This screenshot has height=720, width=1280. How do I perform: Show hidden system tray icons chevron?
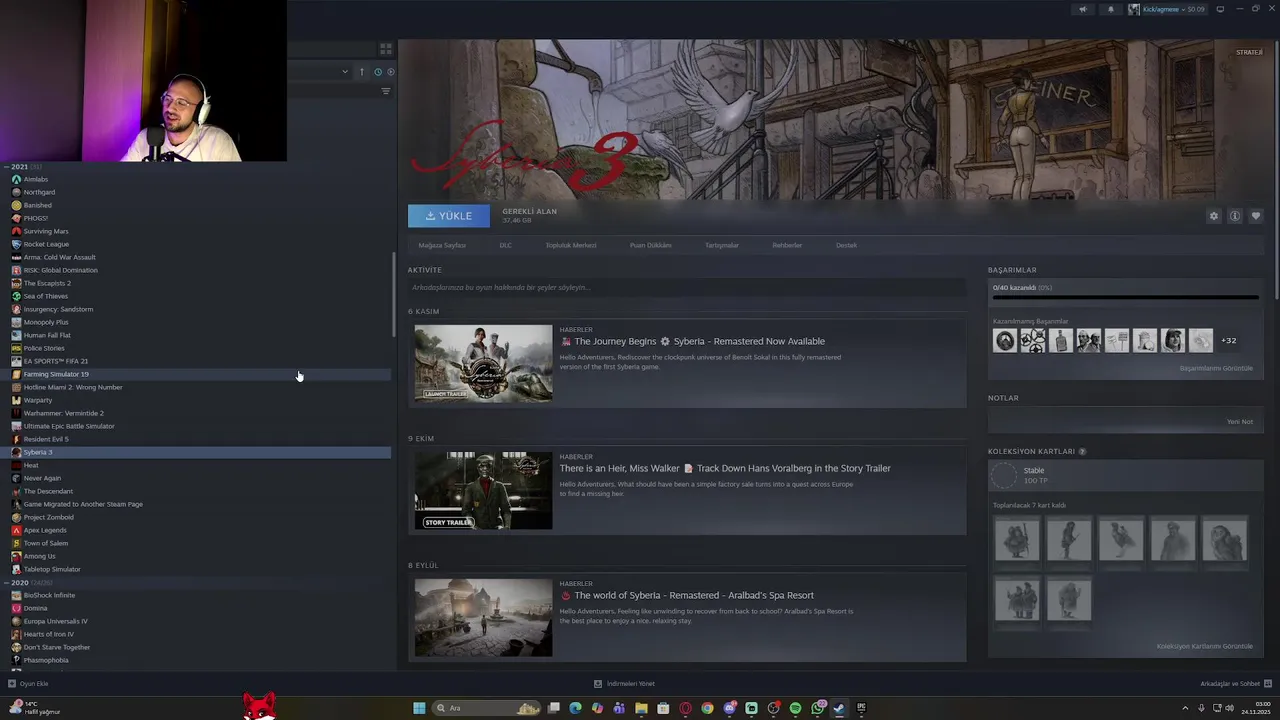[x=1186, y=708]
